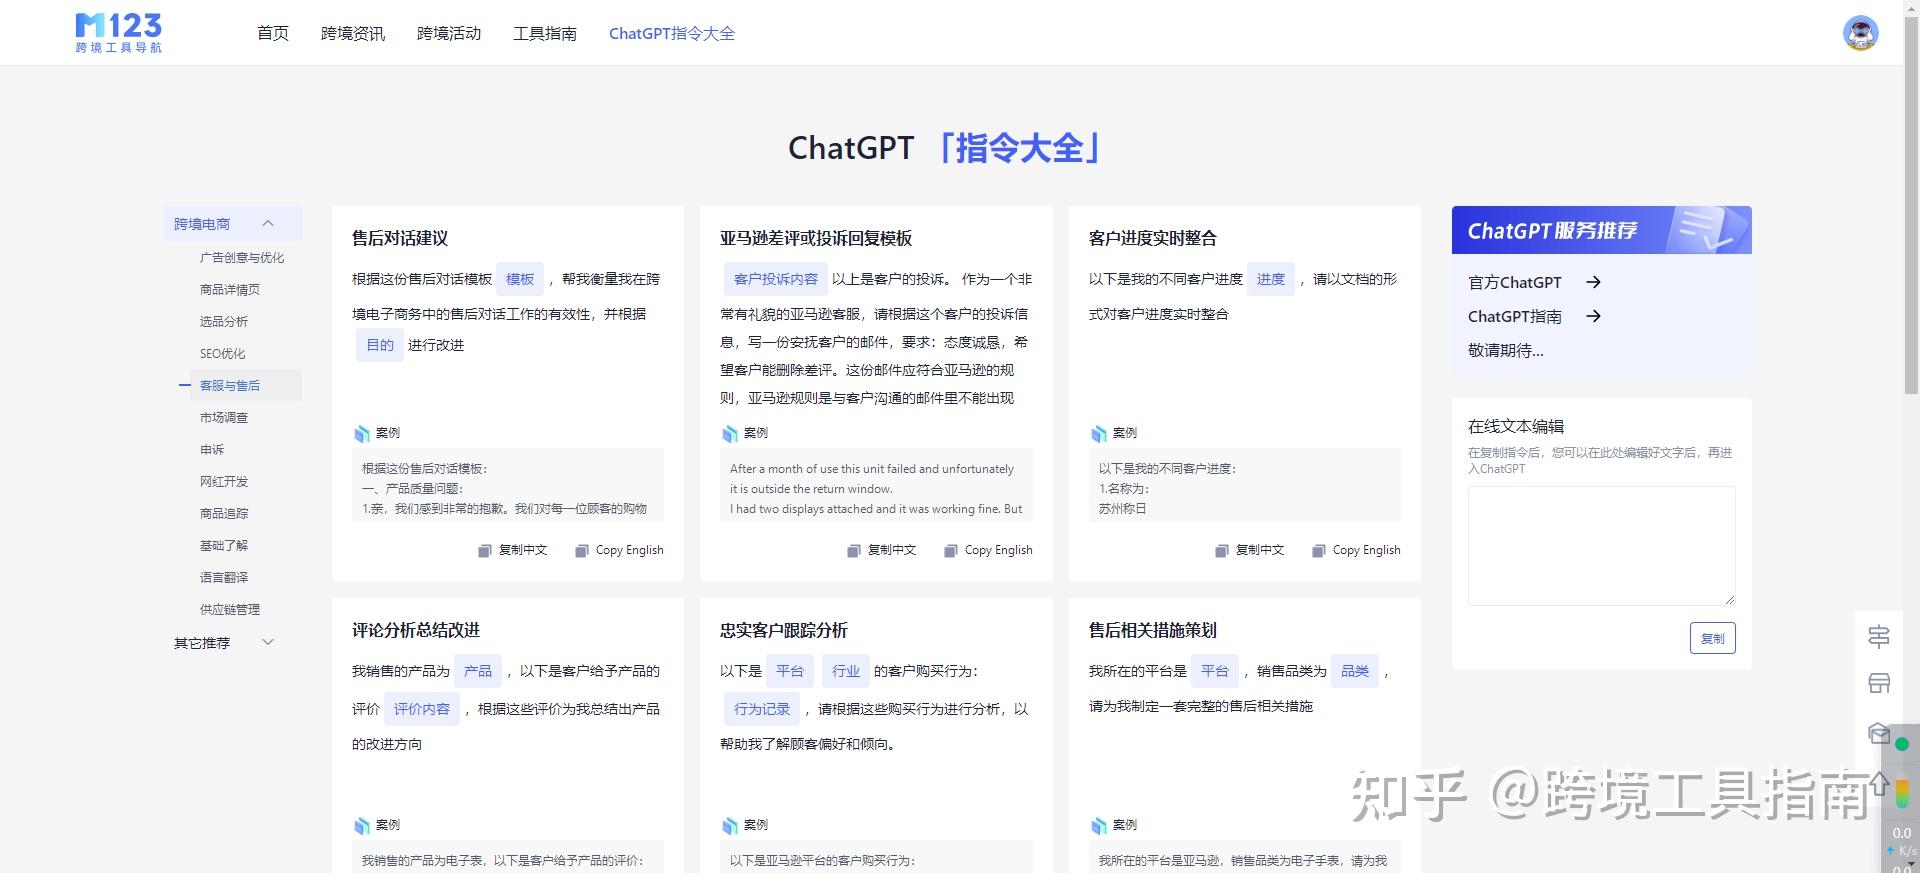Click arrow icon next to 官方ChatGPT

tap(1594, 282)
